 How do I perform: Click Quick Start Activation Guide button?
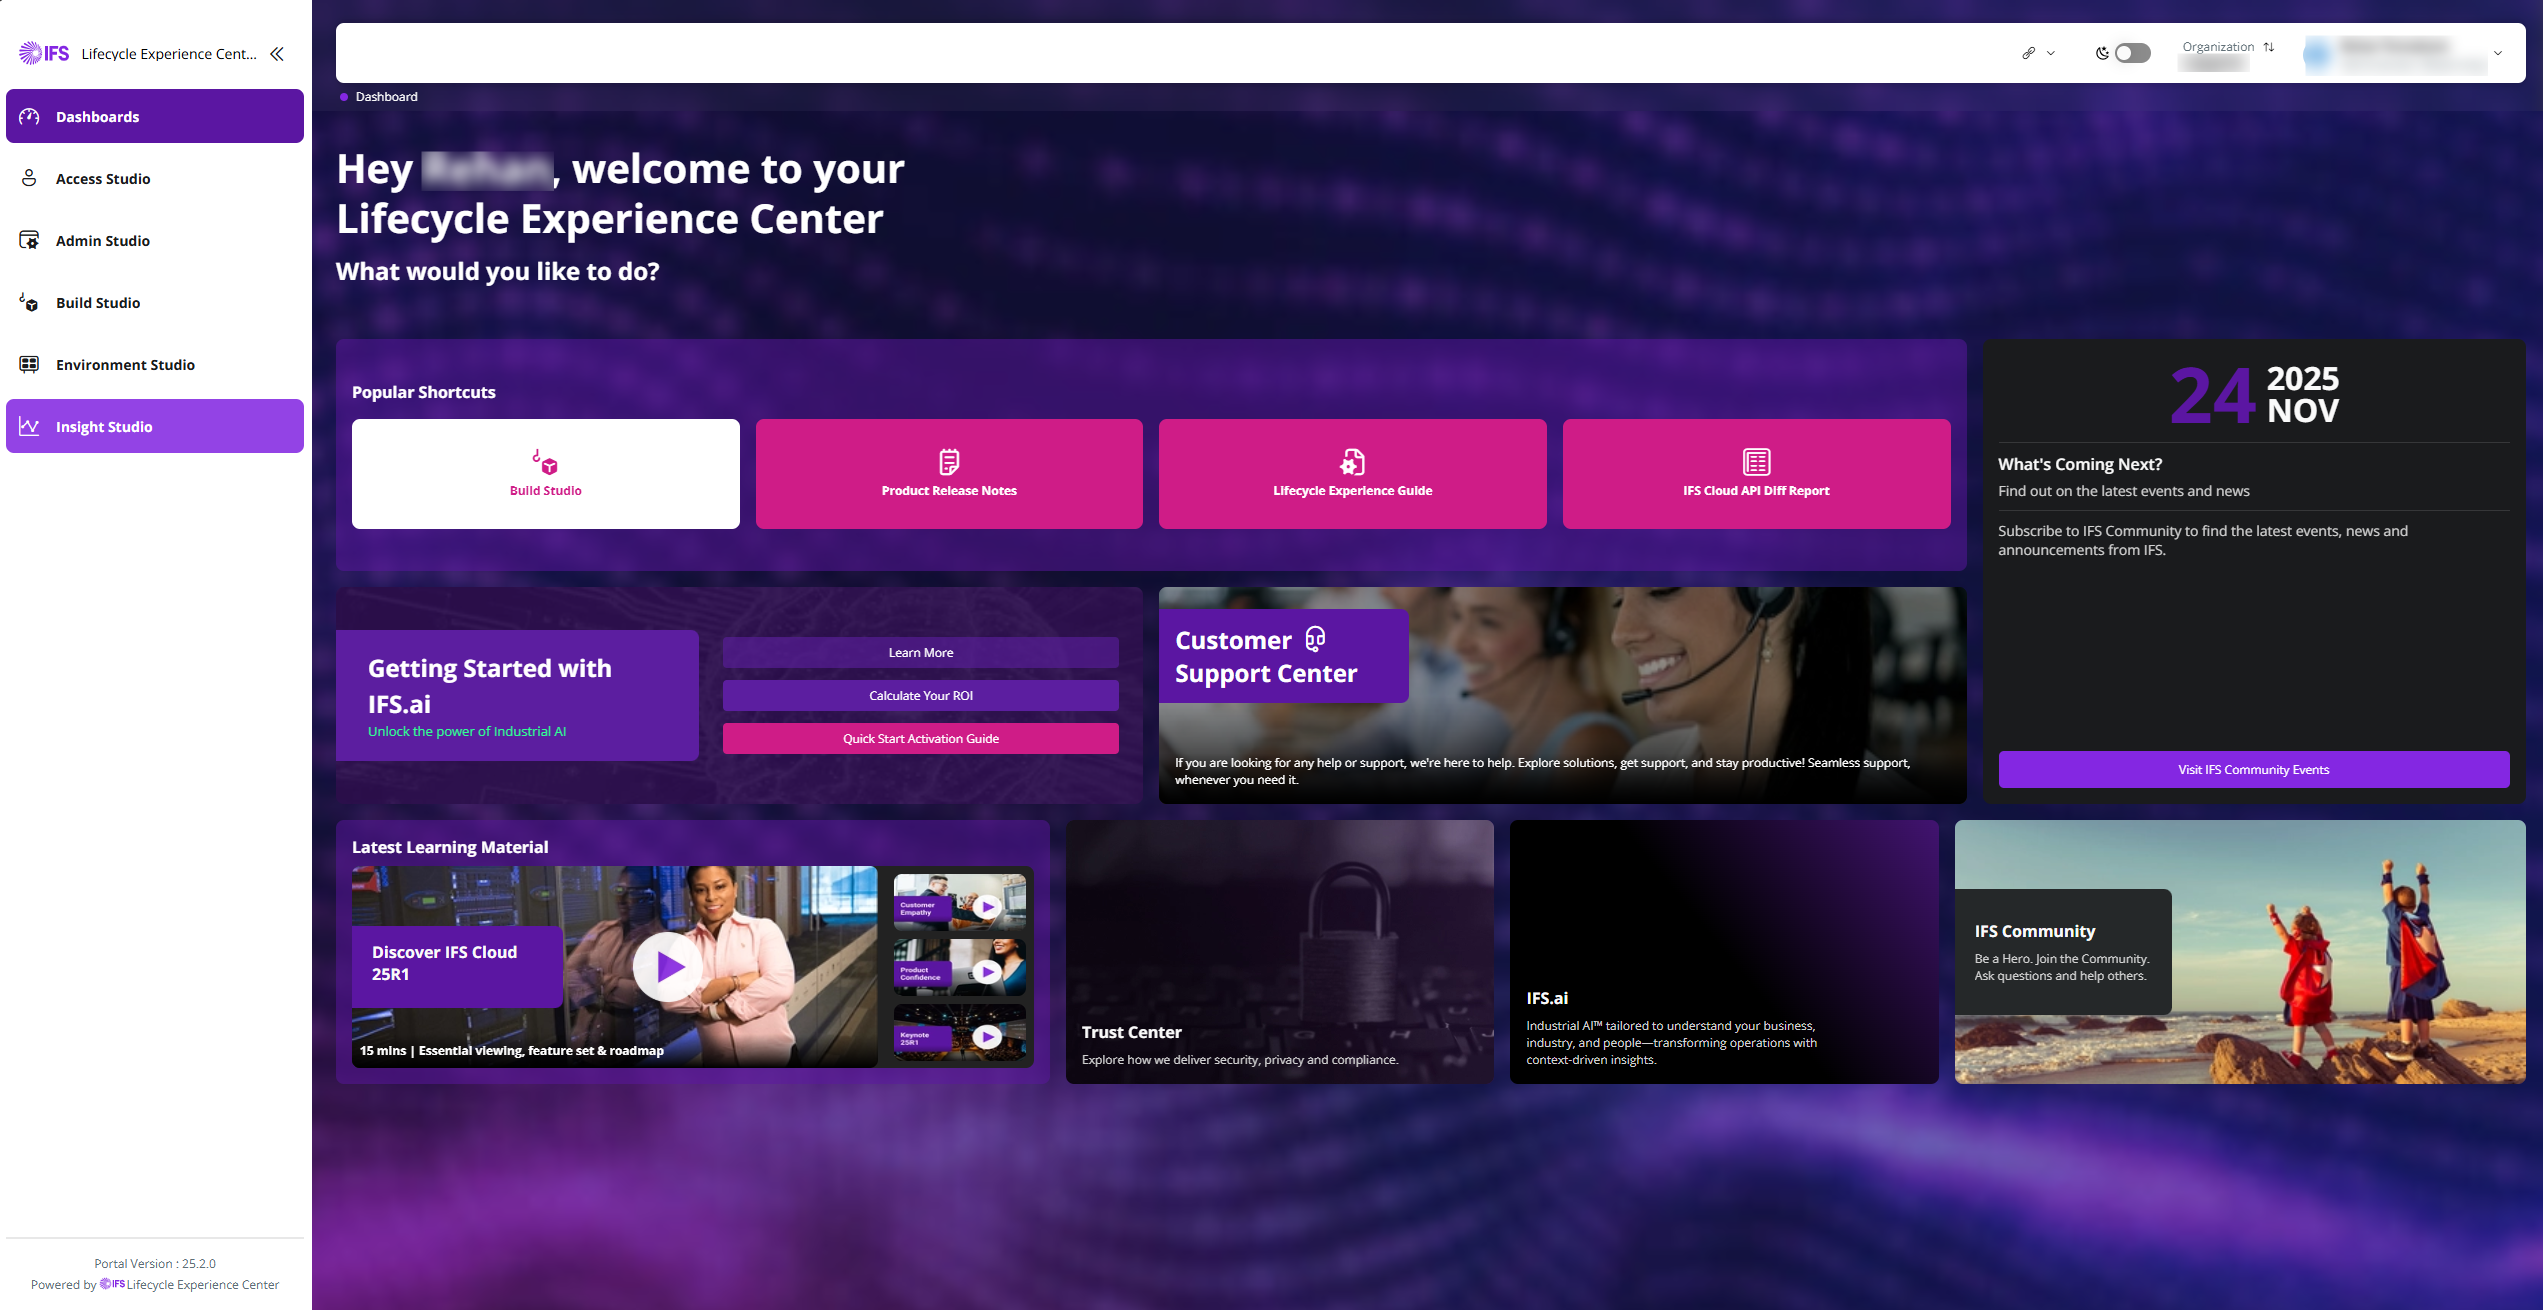pyautogui.click(x=920, y=738)
